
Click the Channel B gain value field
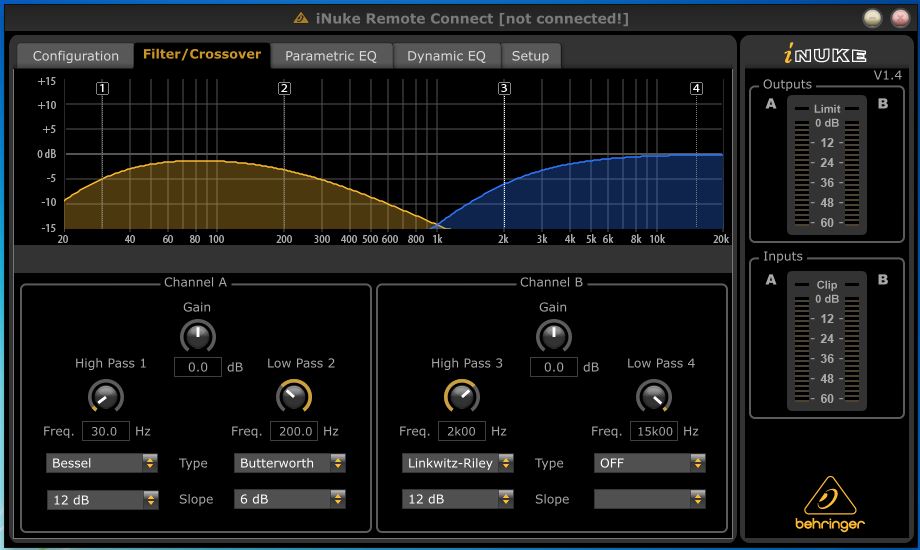554,367
